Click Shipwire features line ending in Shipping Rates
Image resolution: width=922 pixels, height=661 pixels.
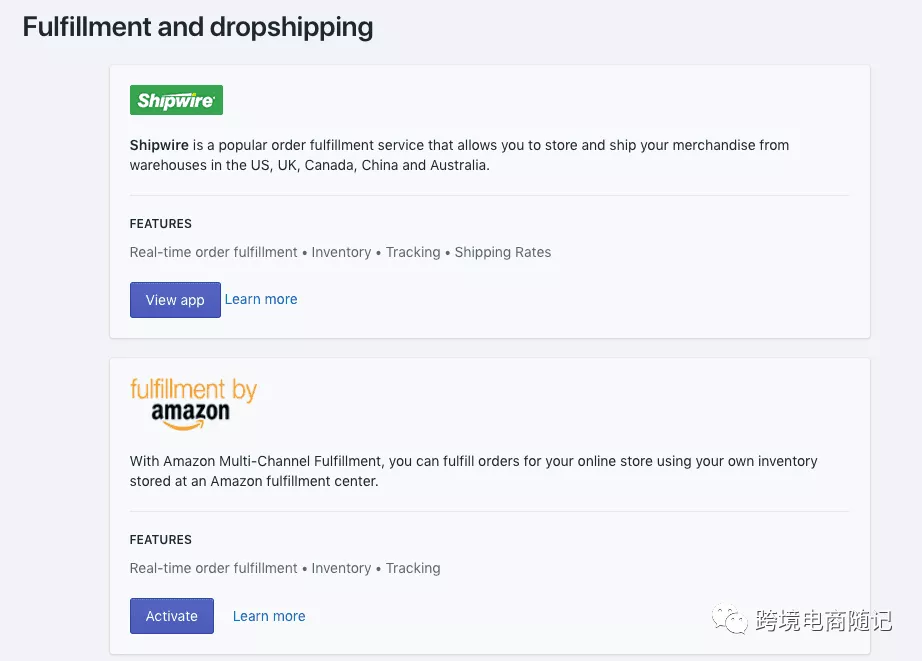340,252
